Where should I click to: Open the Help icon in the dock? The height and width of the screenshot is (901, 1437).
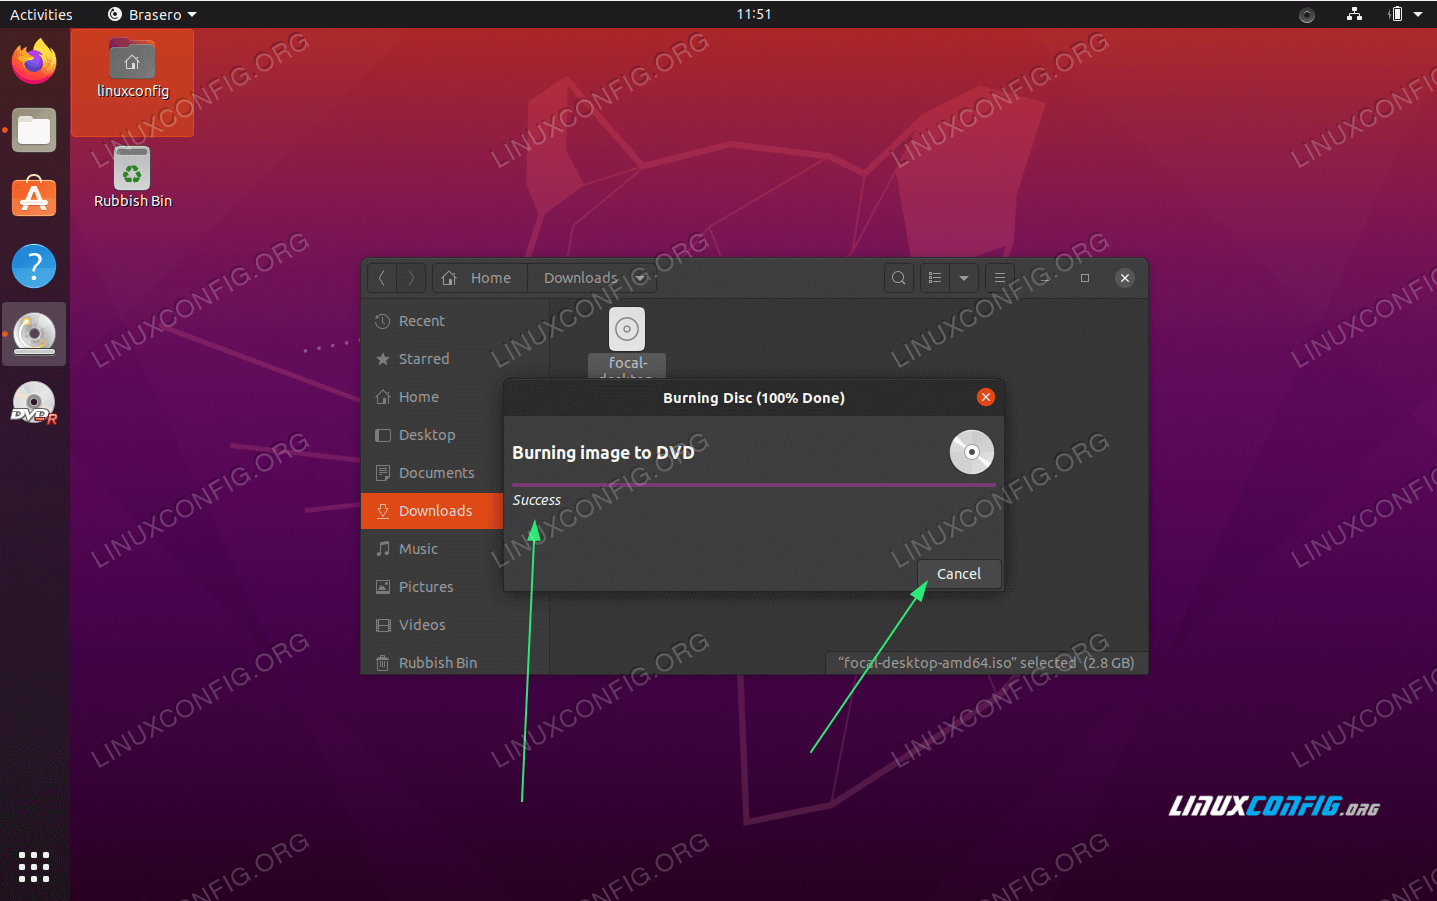[34, 266]
